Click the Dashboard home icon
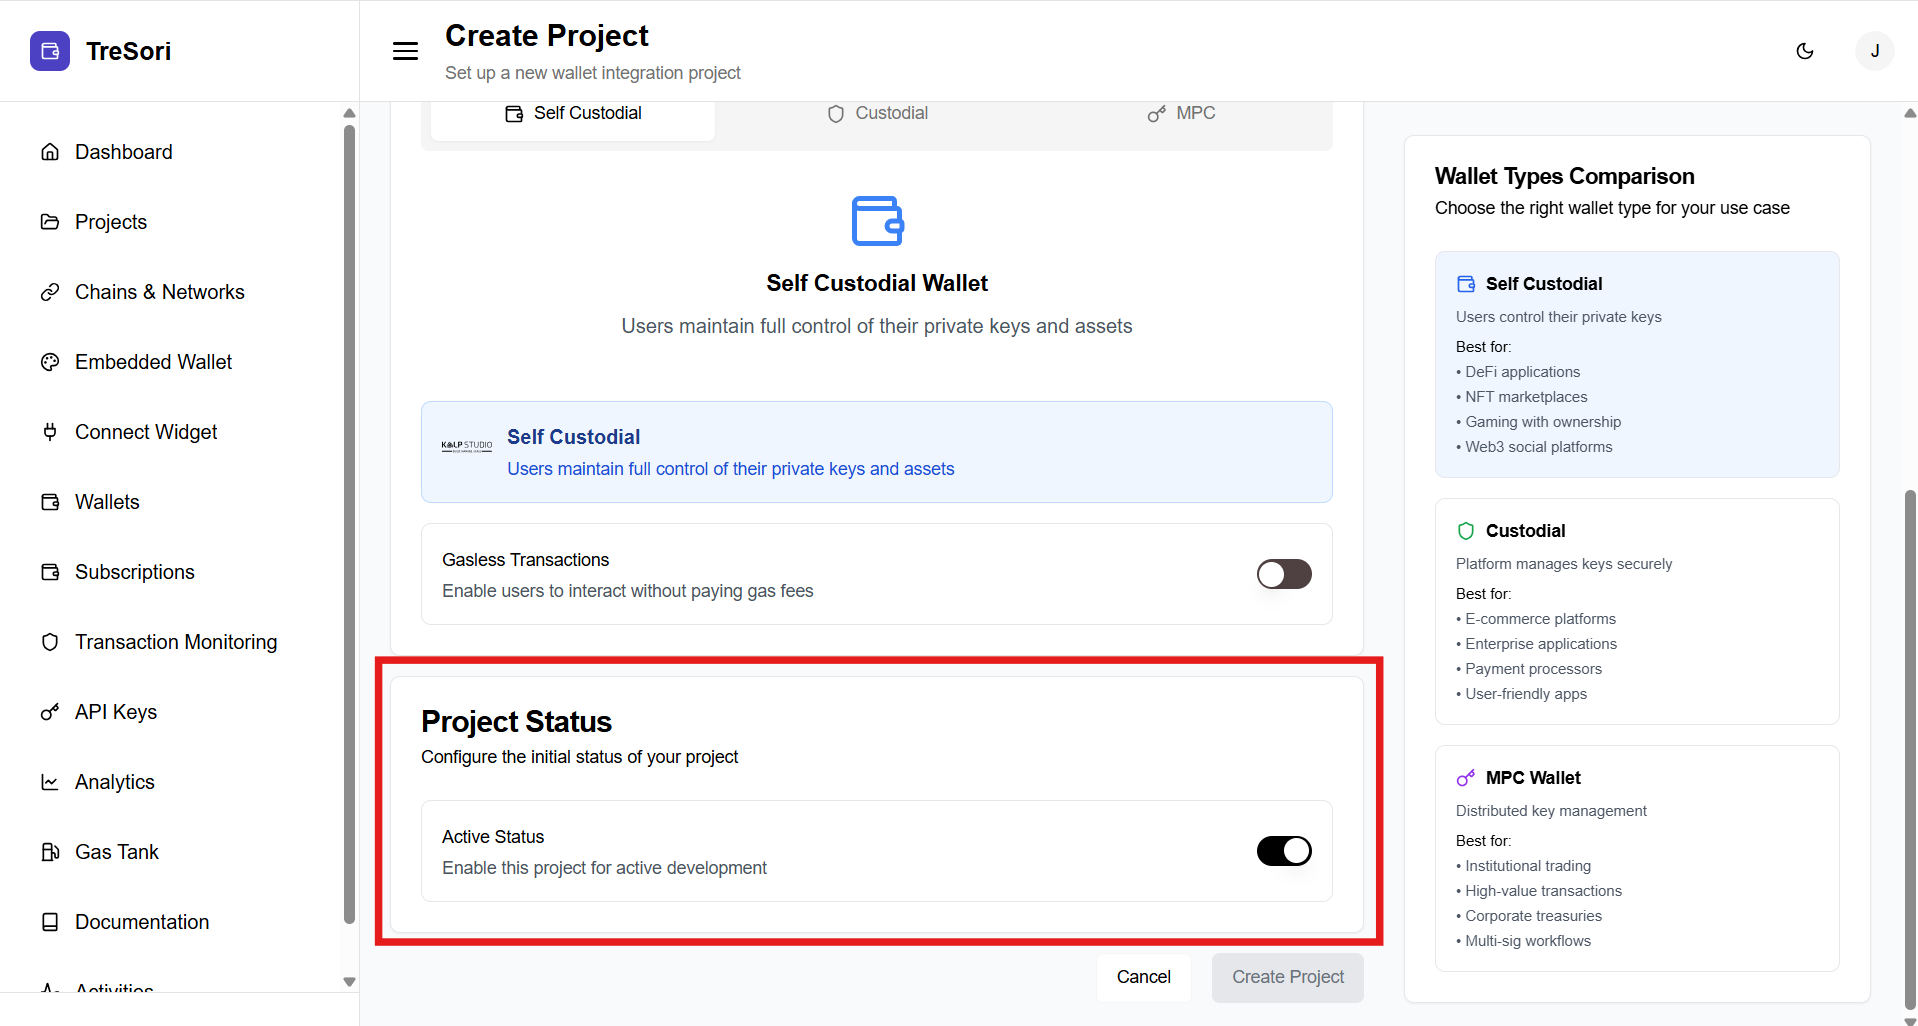Image resolution: width=1918 pixels, height=1026 pixels. (50, 152)
